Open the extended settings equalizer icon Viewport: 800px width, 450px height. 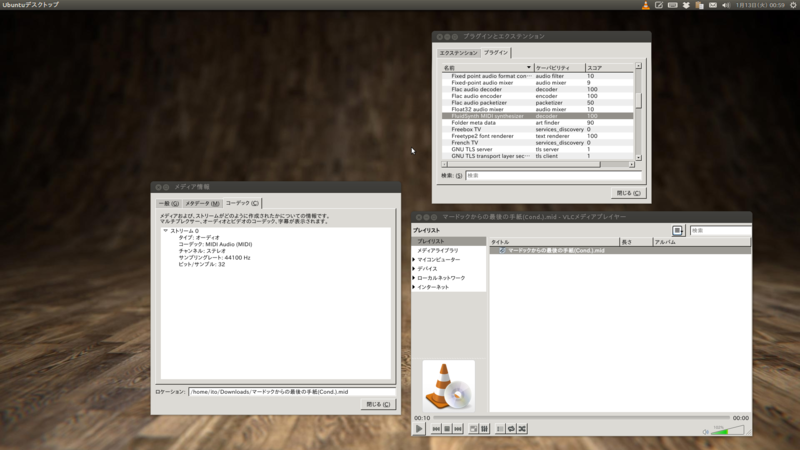tap(485, 429)
